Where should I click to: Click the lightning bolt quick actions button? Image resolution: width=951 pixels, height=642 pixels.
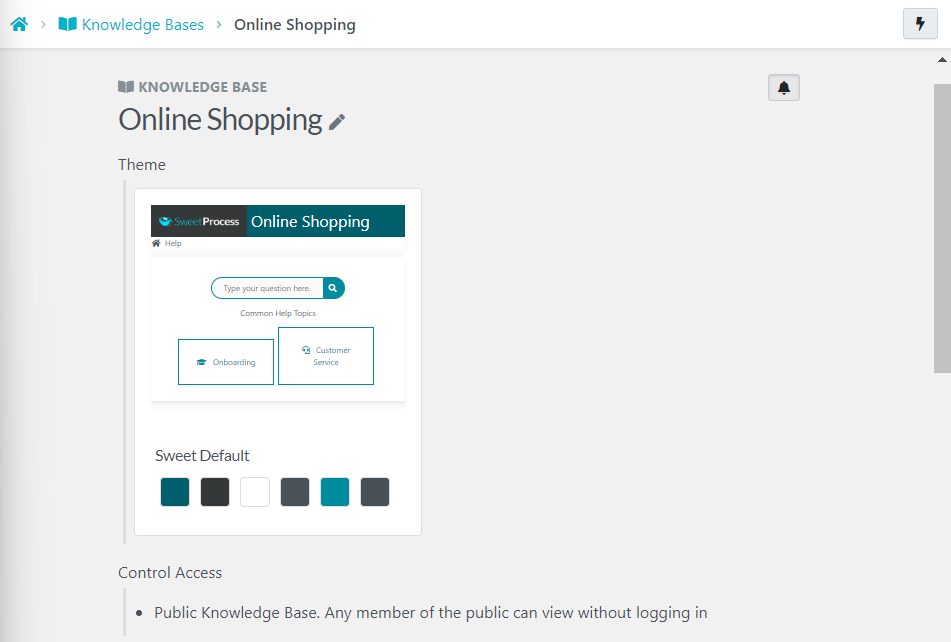pyautogui.click(x=920, y=24)
